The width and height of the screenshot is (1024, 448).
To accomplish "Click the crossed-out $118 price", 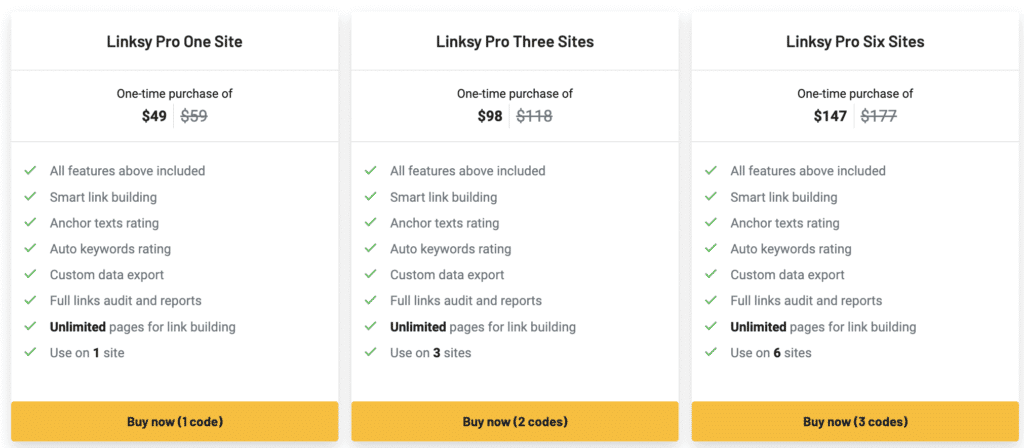I will click(534, 116).
